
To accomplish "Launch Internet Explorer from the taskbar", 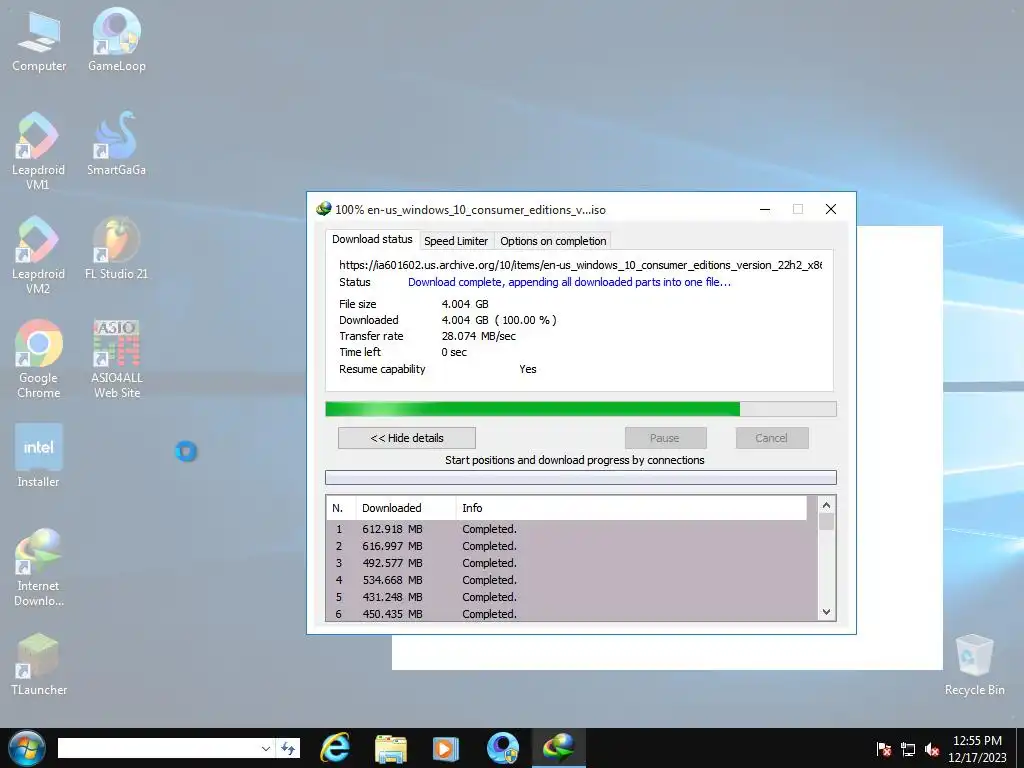I will (334, 748).
